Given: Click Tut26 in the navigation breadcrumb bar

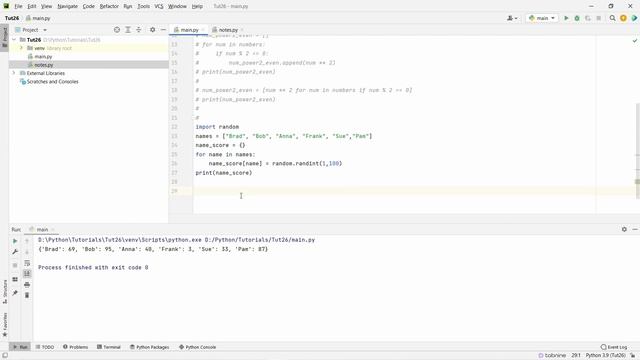Looking at the screenshot, I should point(12,18).
